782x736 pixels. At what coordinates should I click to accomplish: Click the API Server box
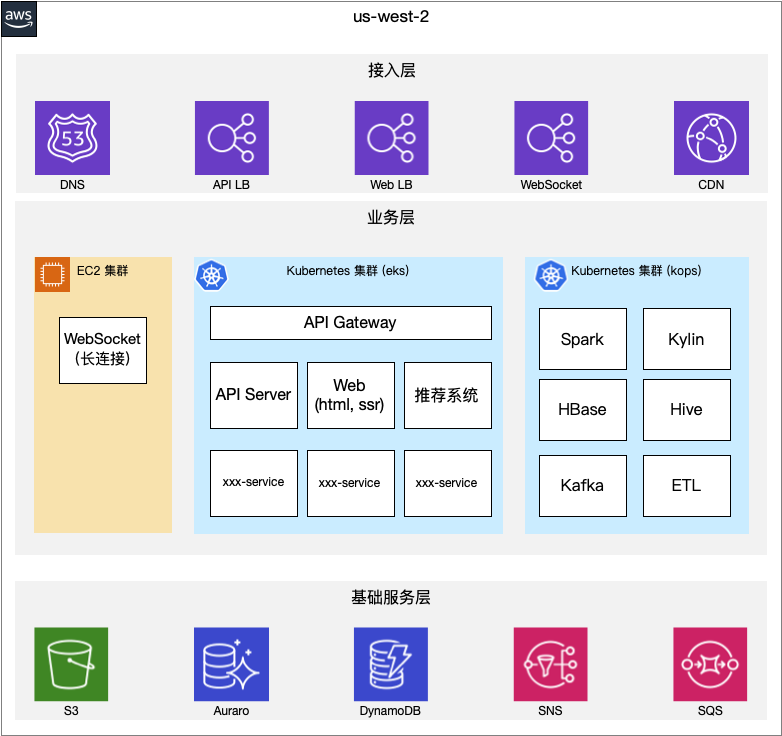pos(254,395)
